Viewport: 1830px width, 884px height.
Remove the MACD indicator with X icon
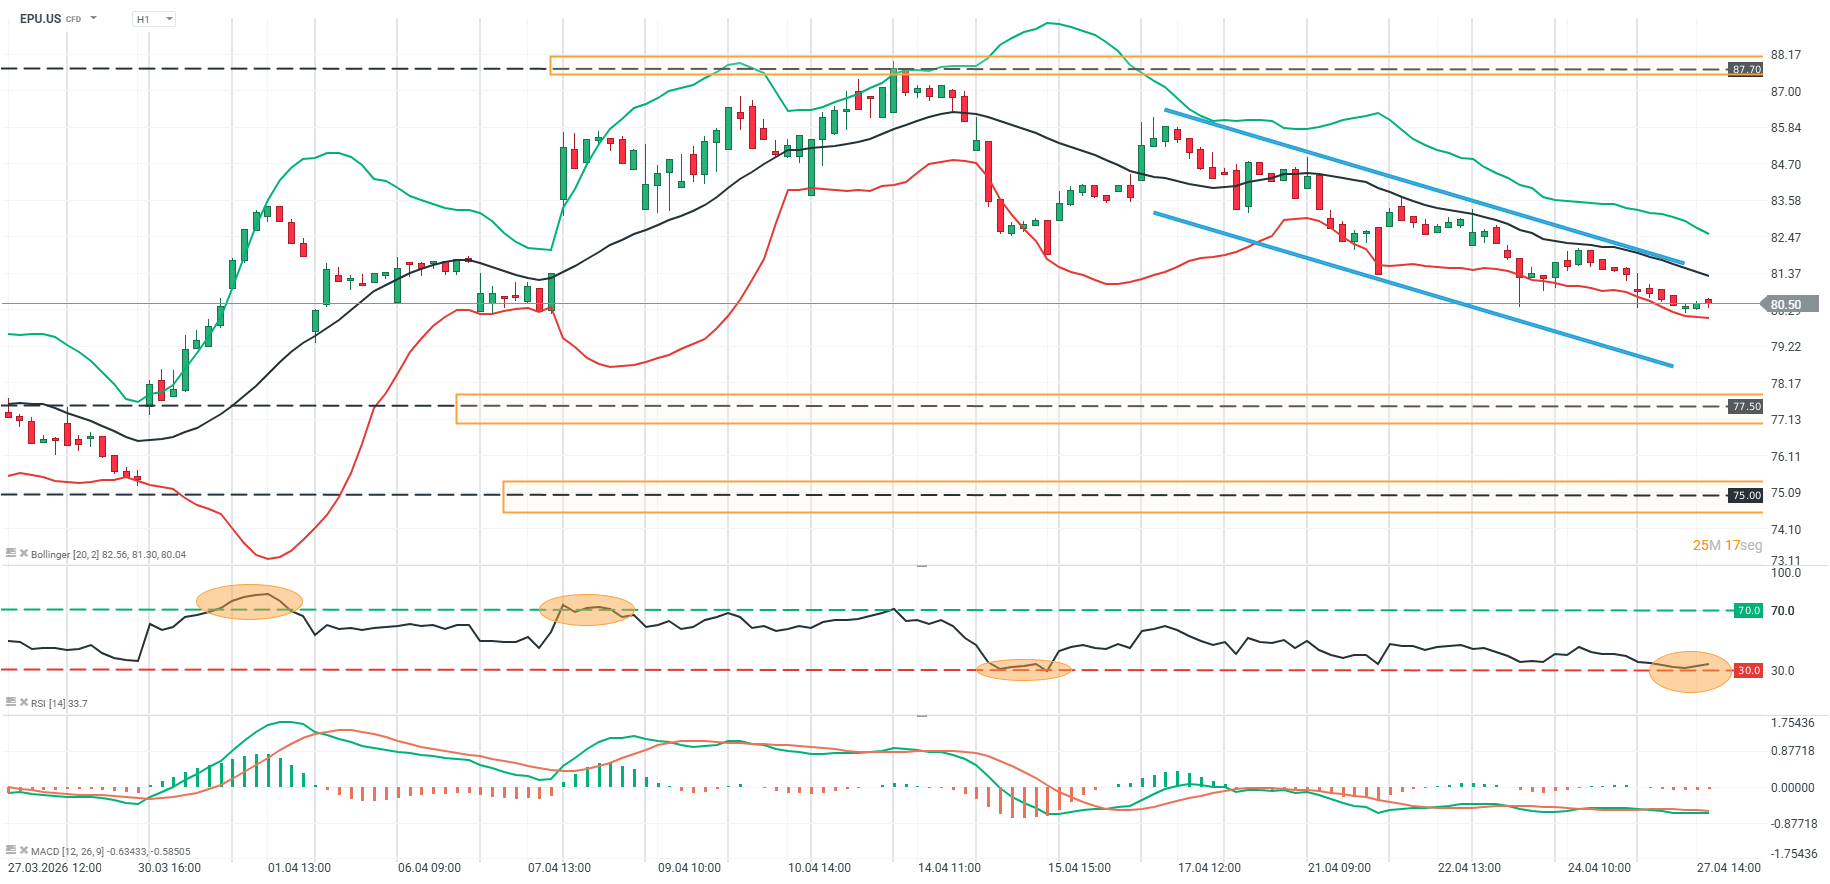coord(23,851)
